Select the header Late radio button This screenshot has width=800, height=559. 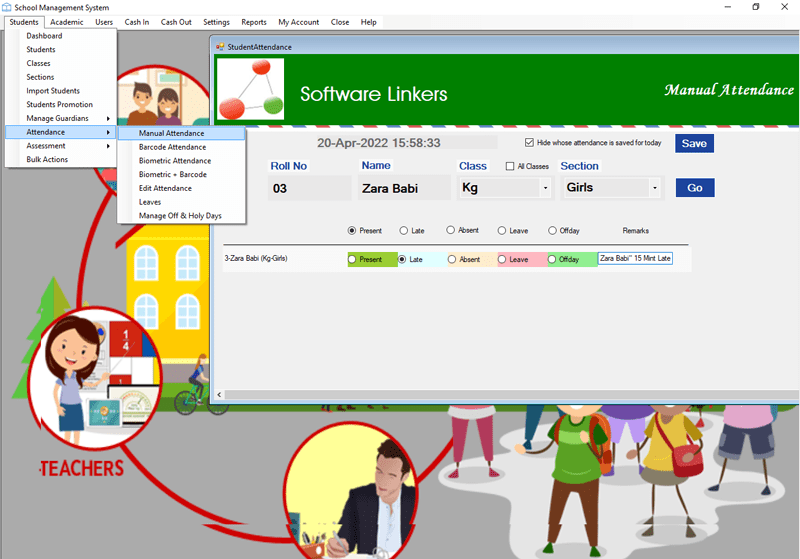pos(404,231)
